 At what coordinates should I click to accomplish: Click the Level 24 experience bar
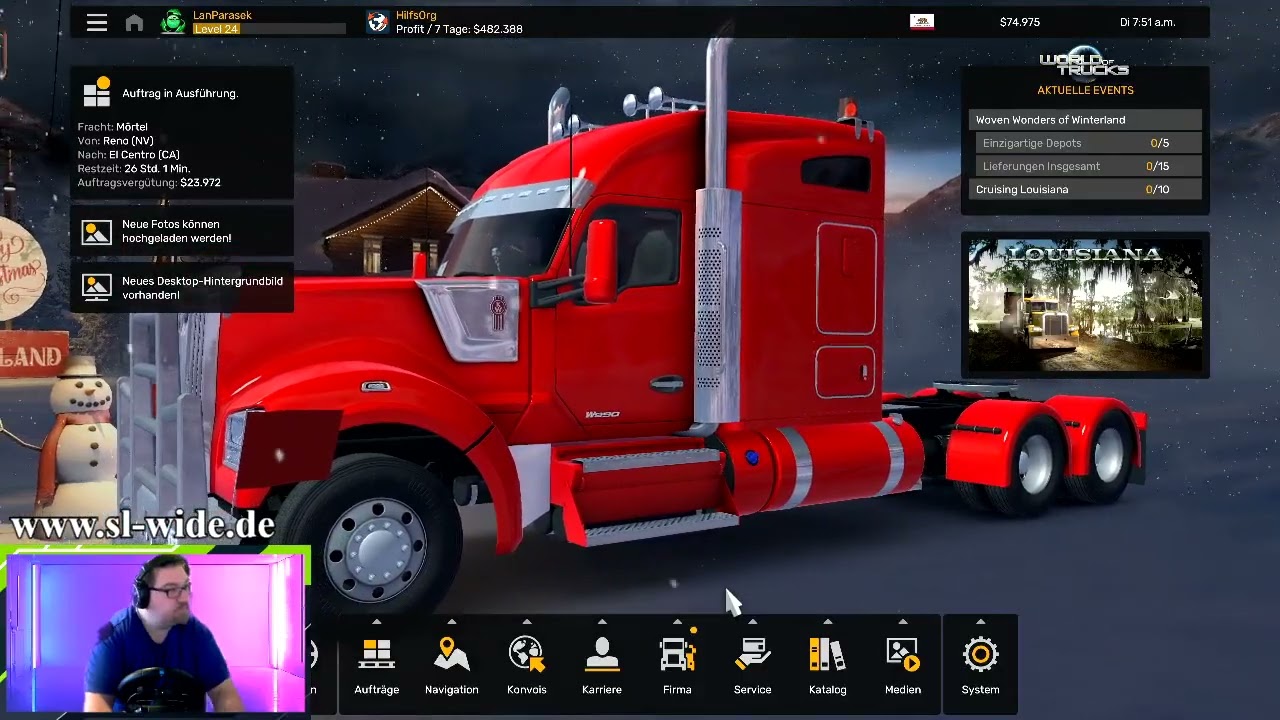coord(269,29)
